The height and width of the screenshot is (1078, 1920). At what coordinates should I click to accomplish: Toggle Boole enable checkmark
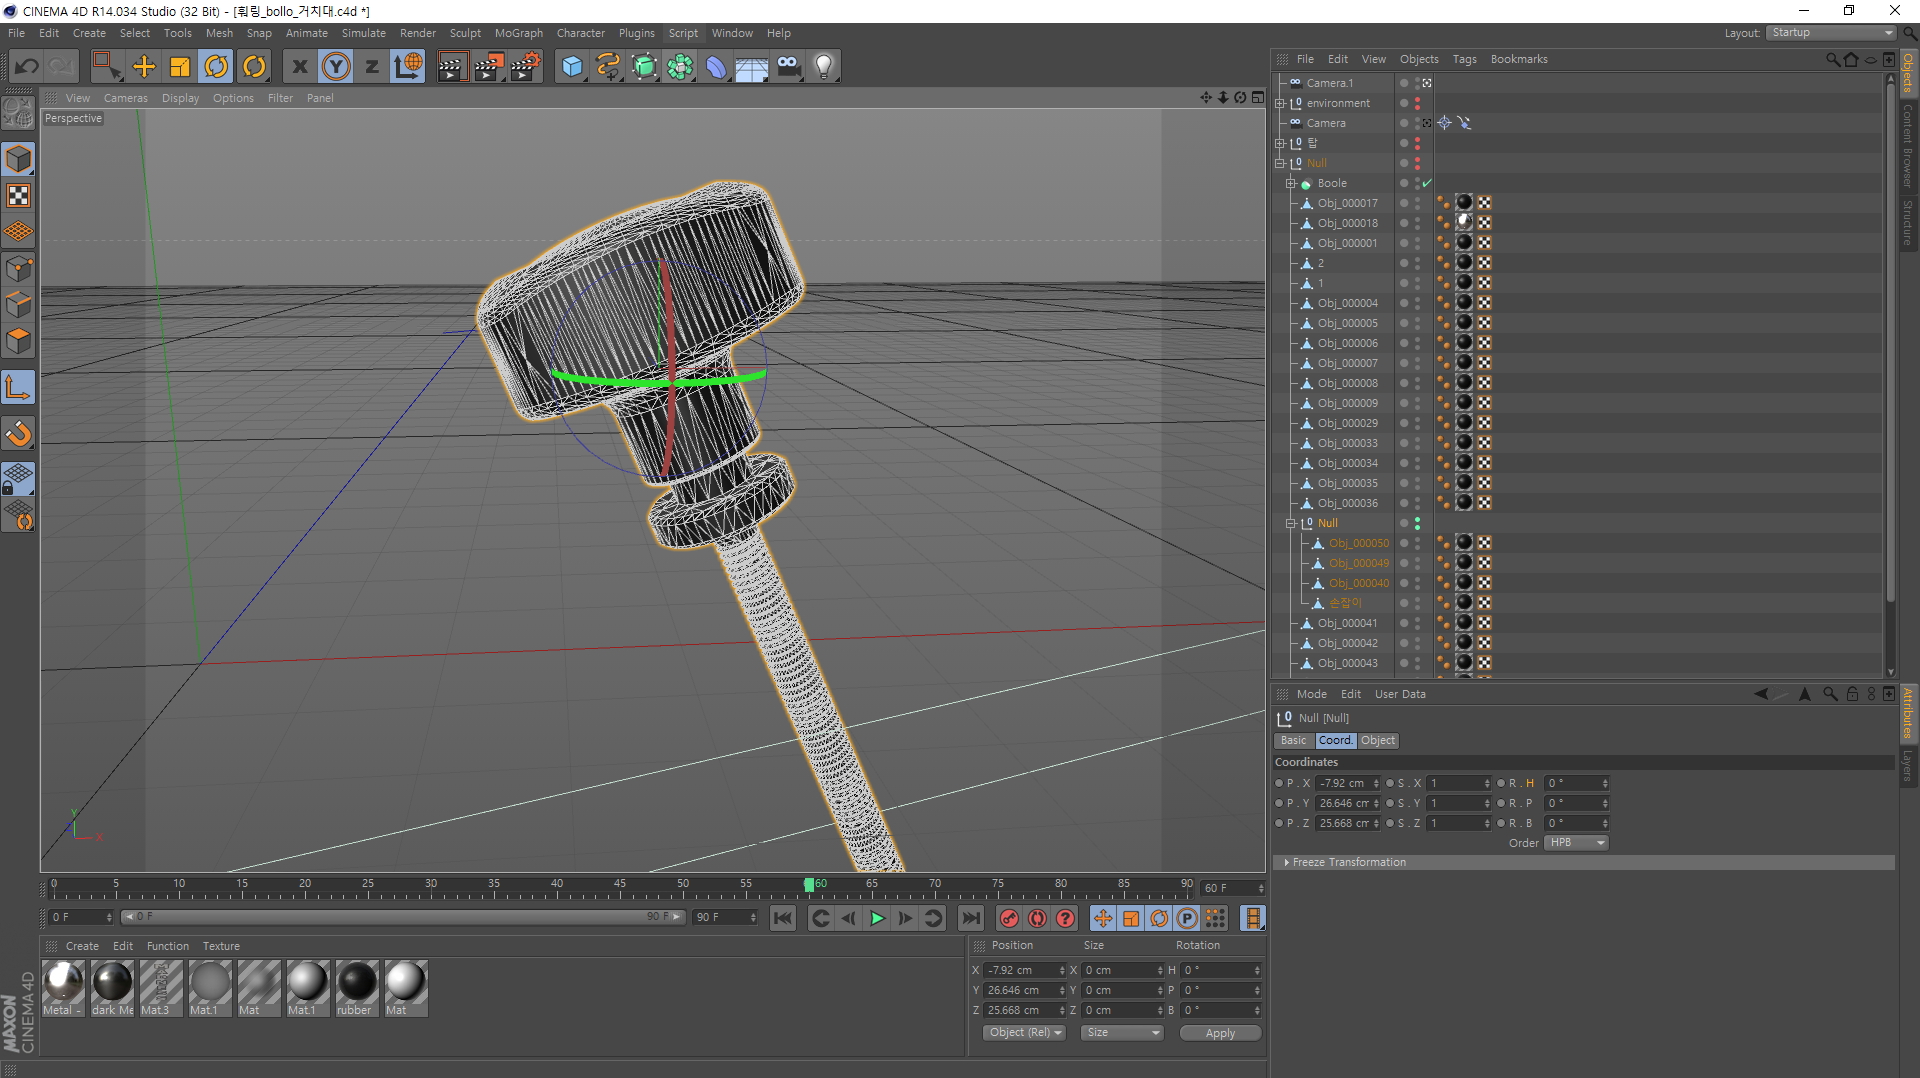click(1428, 183)
